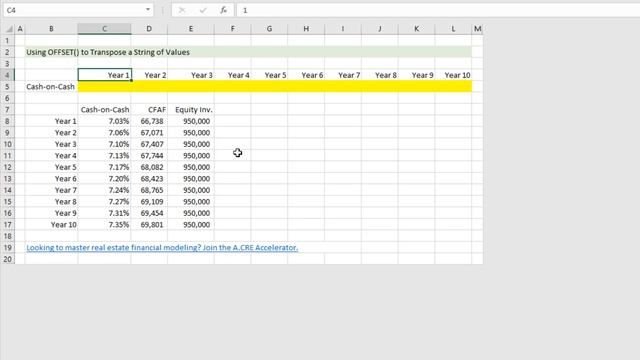Viewport: 640px width, 360px height.
Task: Click the 'Equity Inv.' column header cell
Action: tap(191, 110)
